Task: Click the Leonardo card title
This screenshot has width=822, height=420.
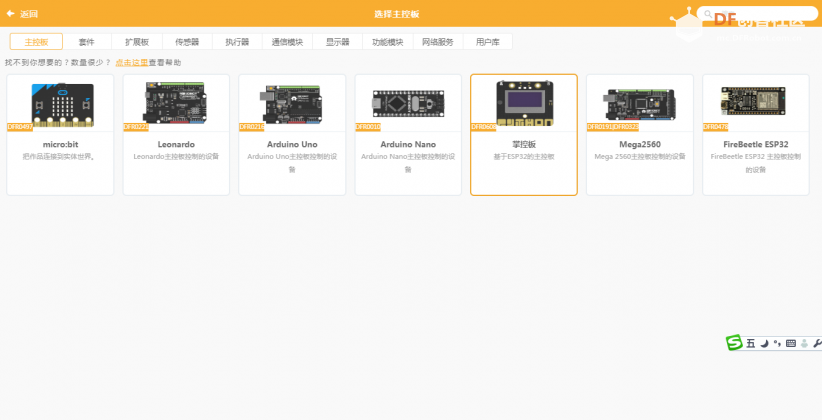Action: pos(176,144)
